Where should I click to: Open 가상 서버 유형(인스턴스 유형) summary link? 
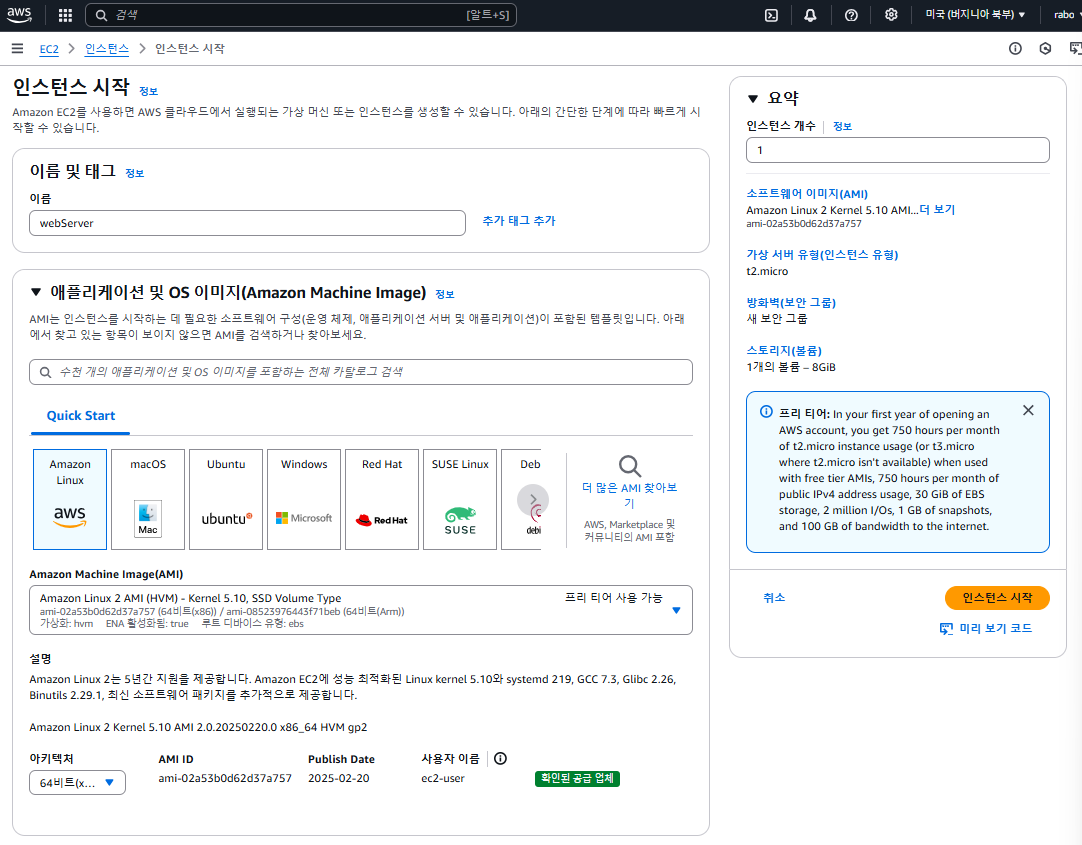point(823,255)
